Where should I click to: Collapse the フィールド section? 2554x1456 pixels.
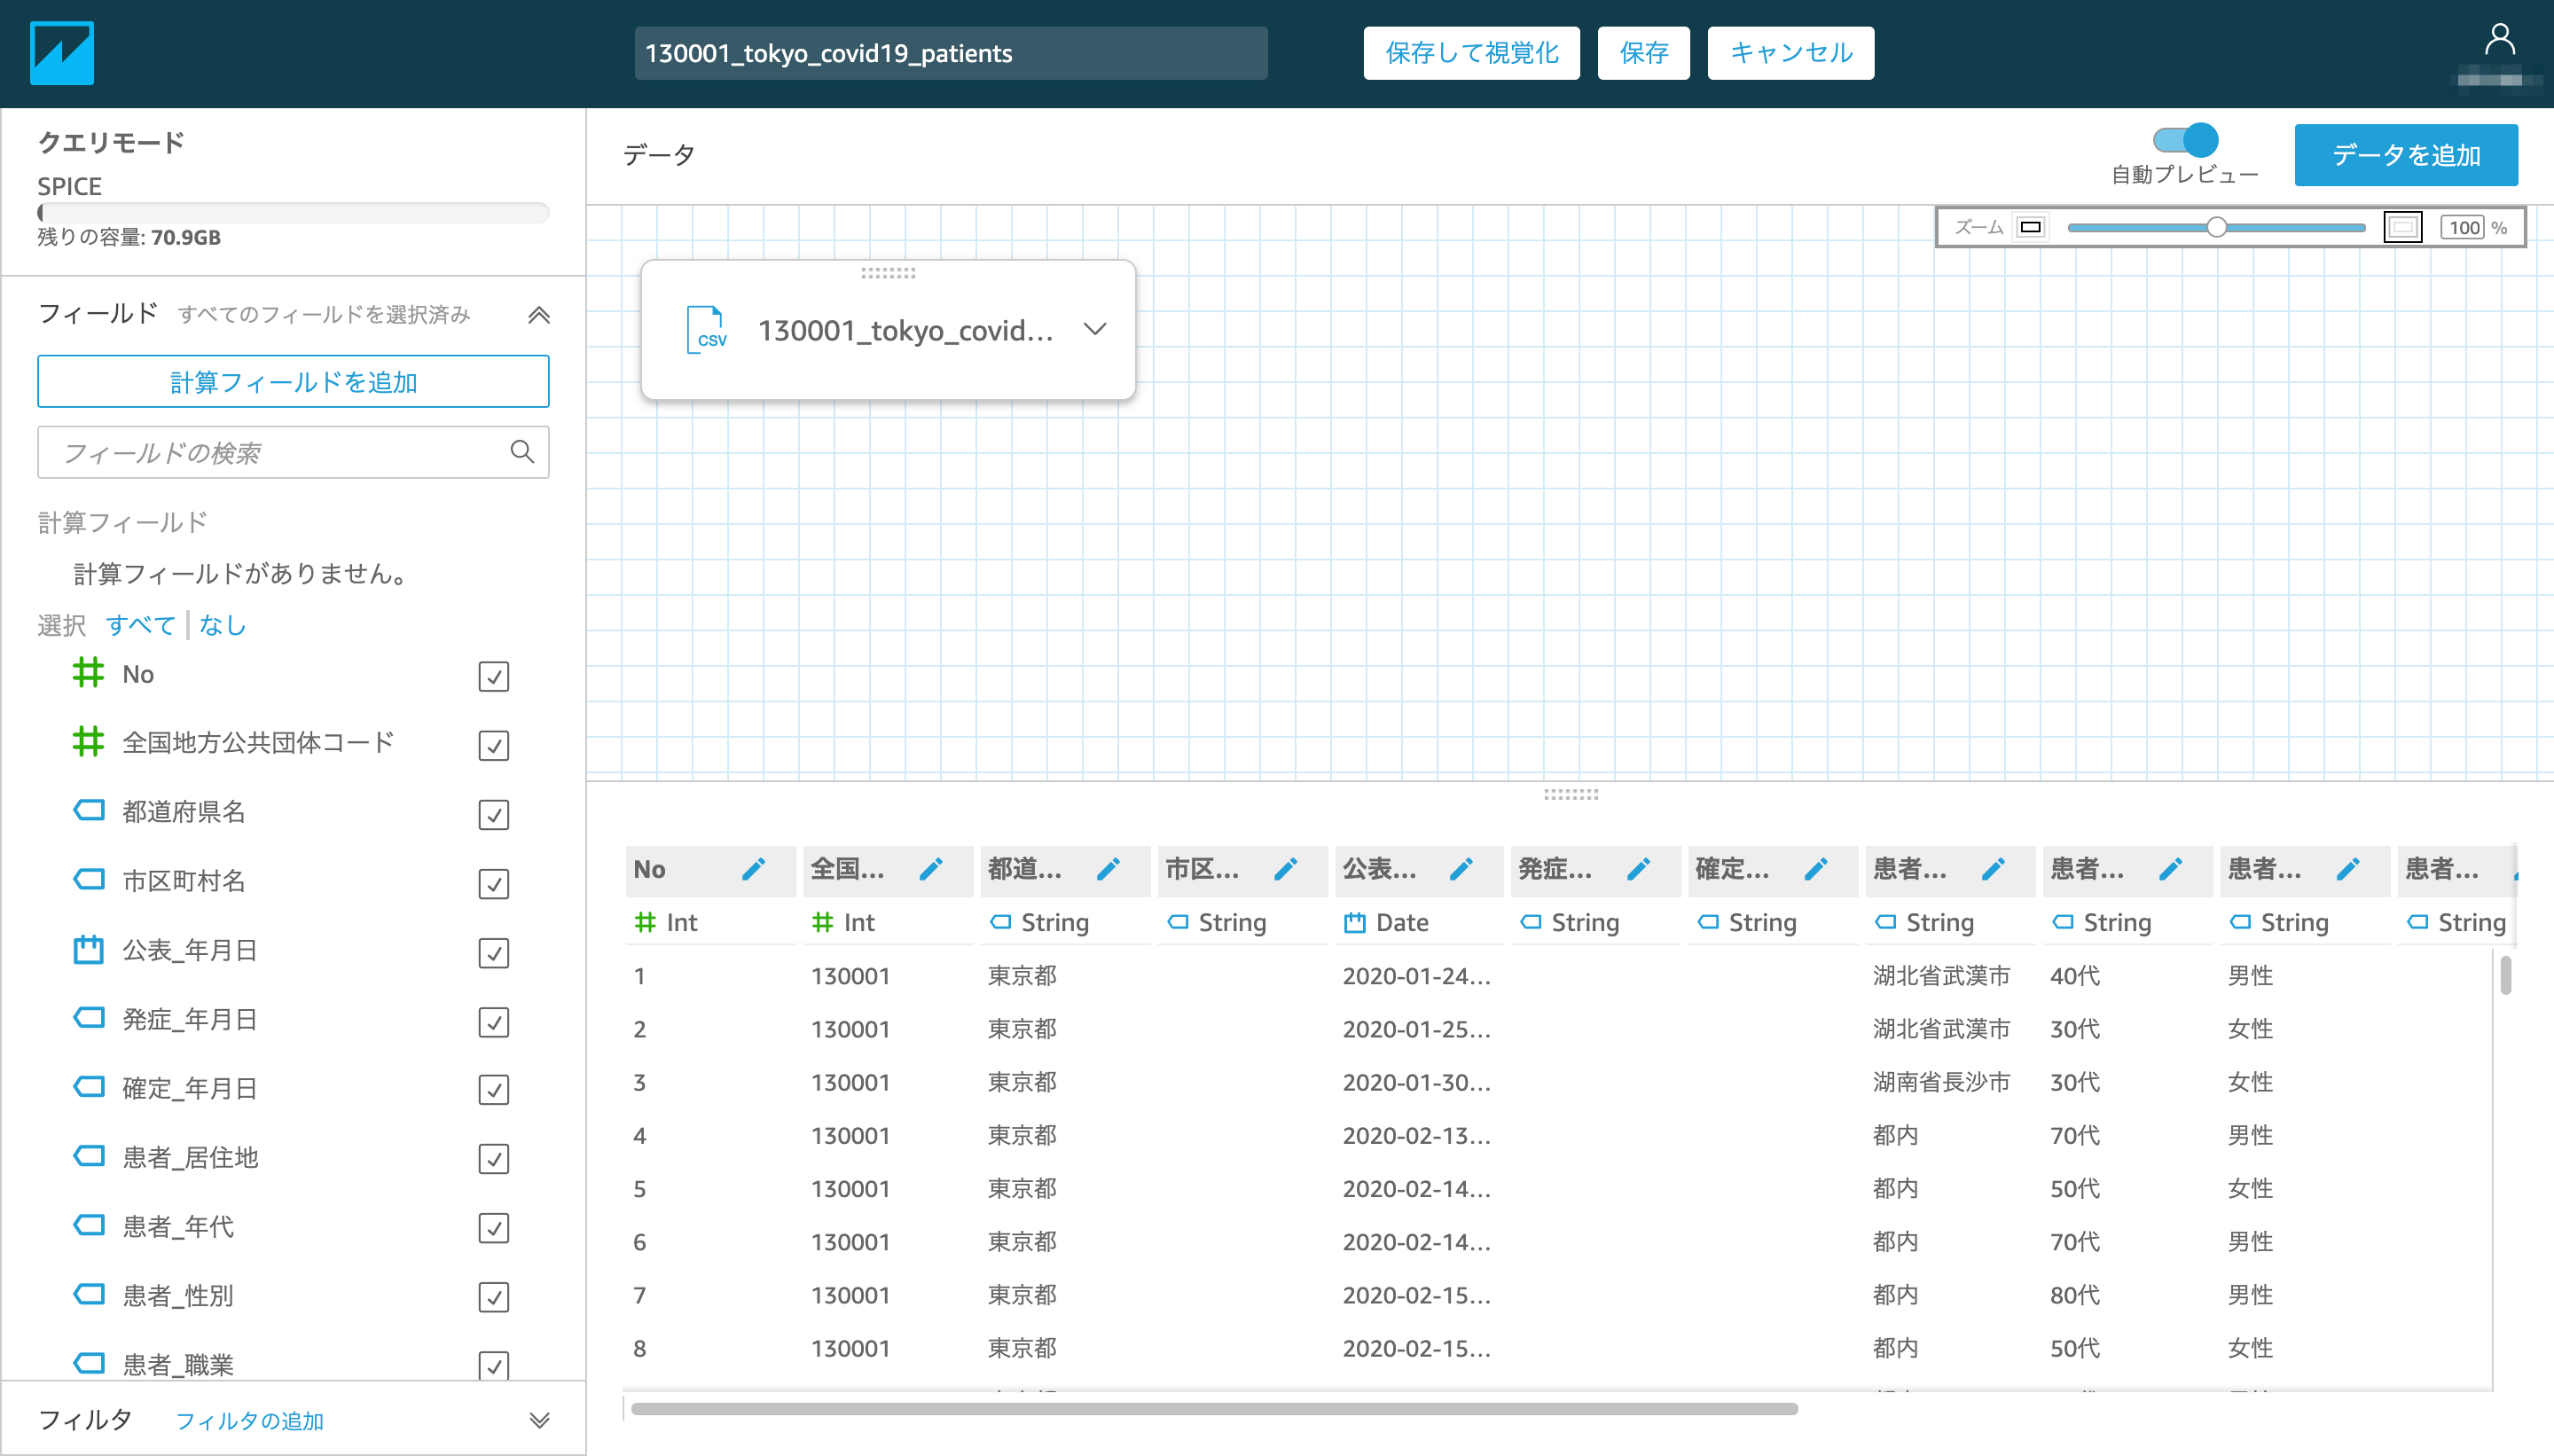[539, 315]
